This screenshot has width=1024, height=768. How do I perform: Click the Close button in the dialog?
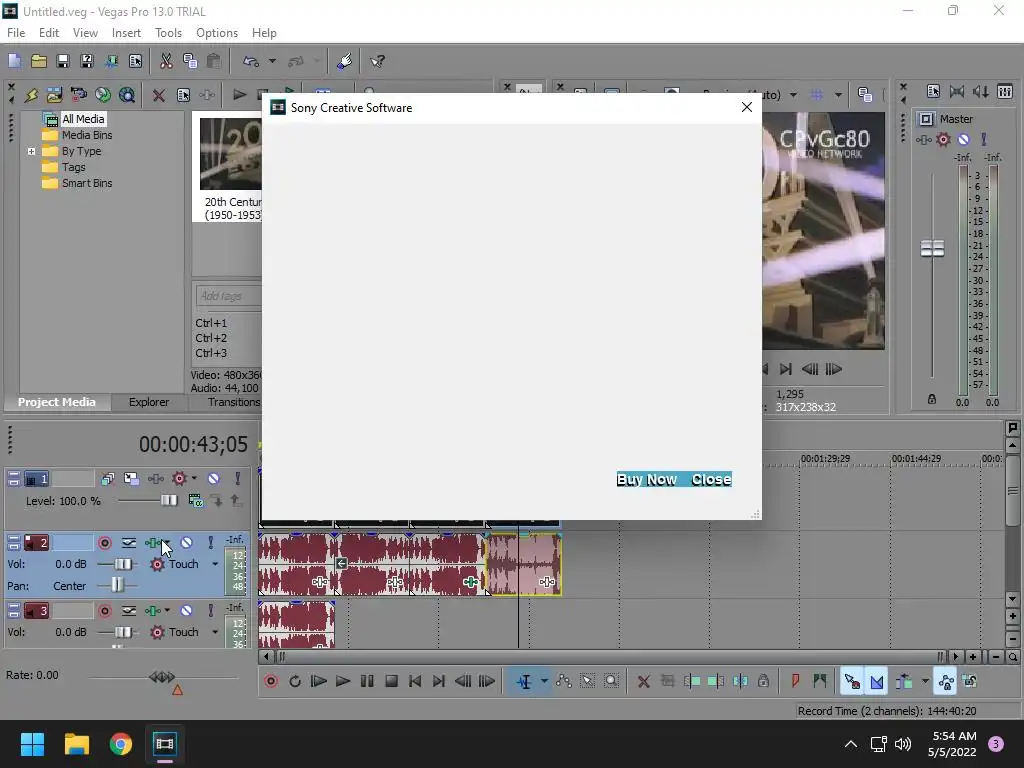[x=711, y=479]
